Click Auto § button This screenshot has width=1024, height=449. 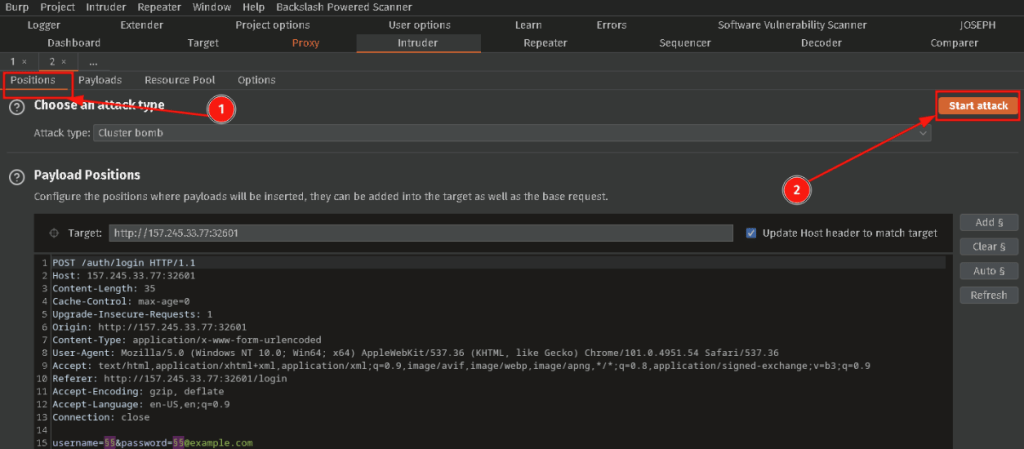988,271
